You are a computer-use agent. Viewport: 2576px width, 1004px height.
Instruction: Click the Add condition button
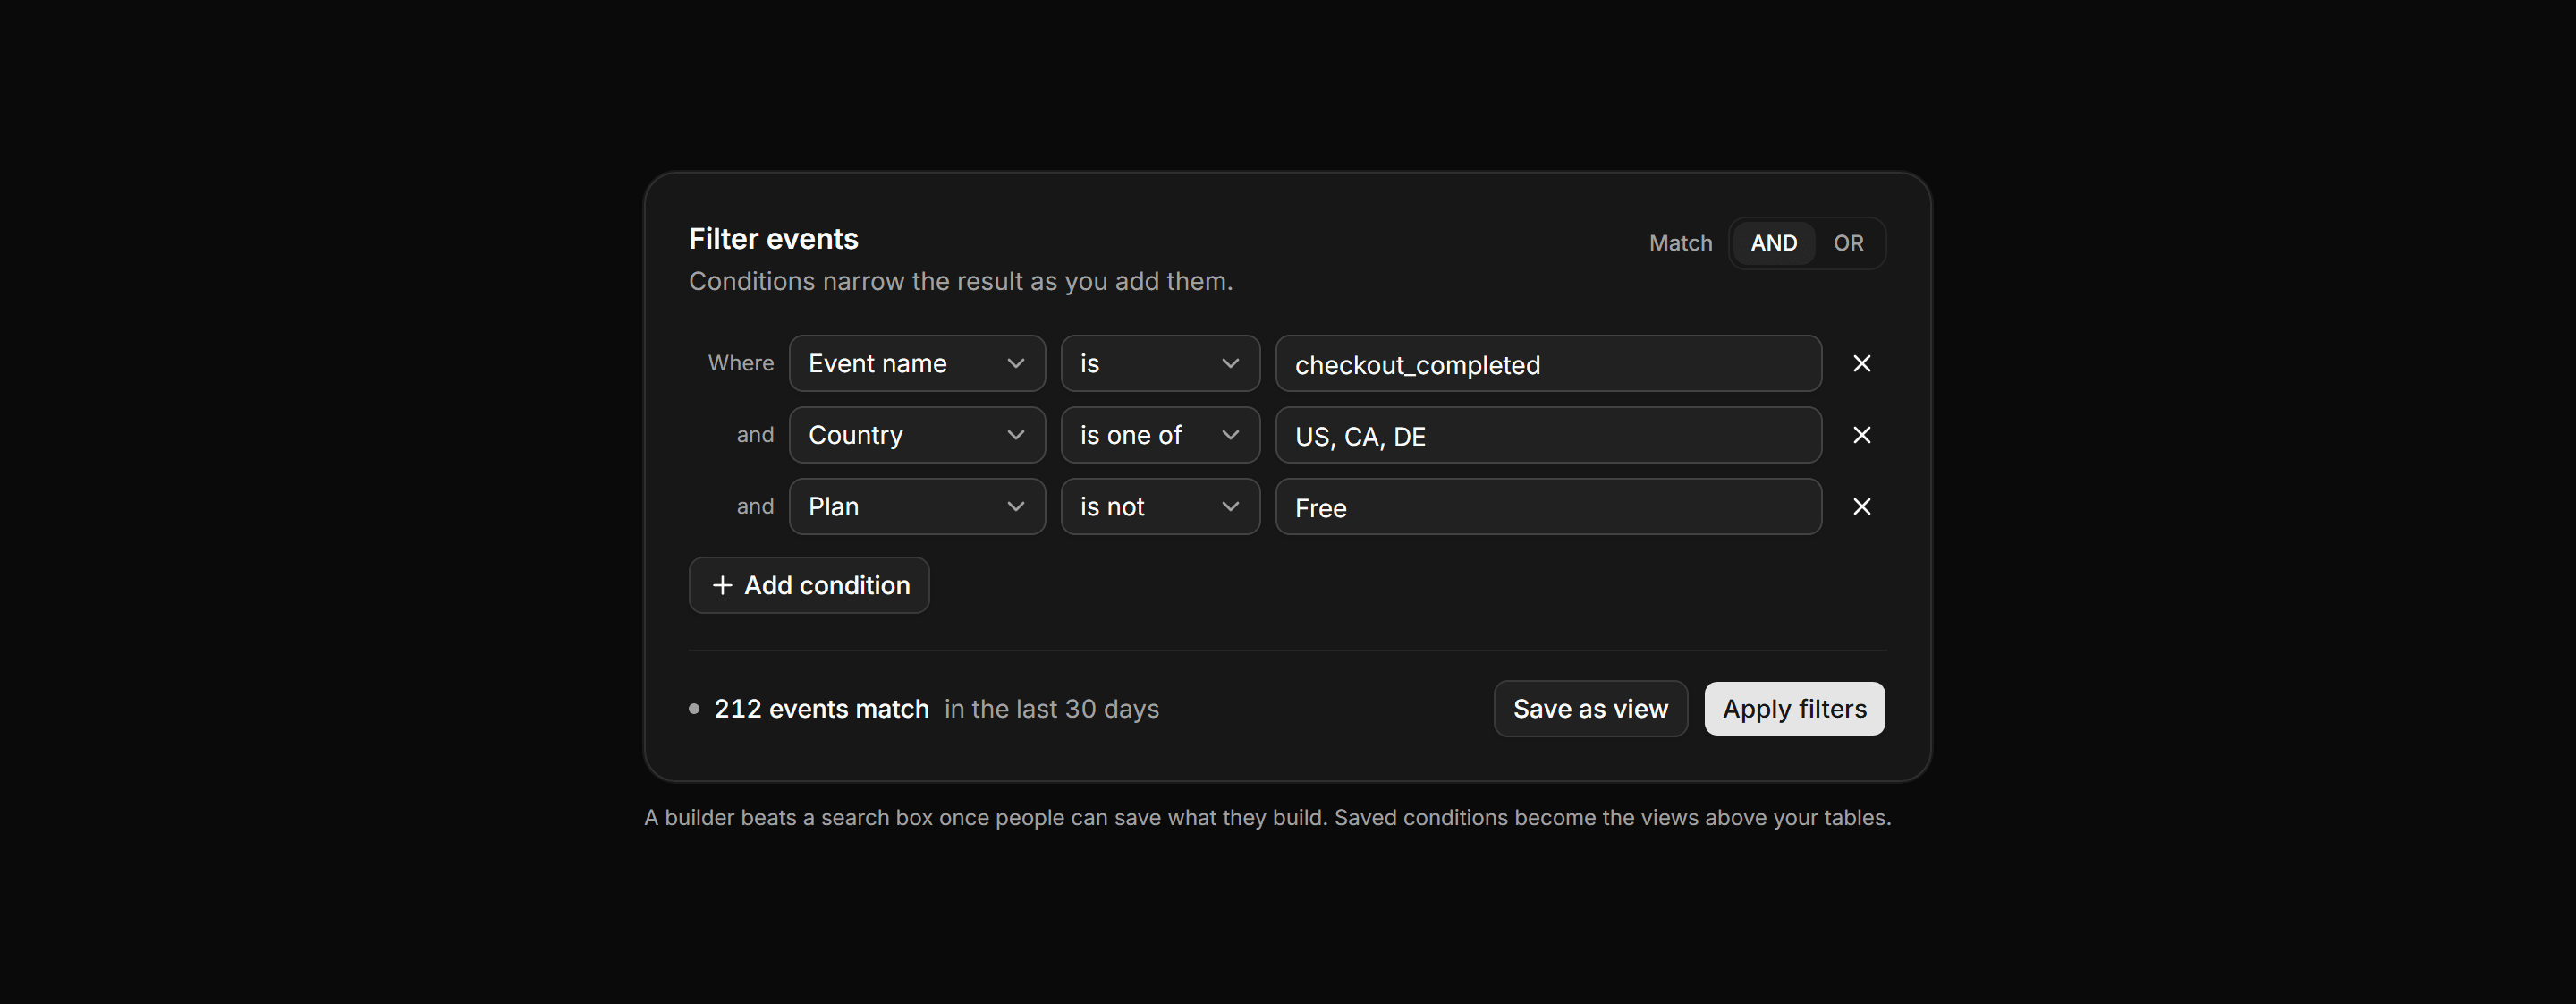tap(809, 585)
